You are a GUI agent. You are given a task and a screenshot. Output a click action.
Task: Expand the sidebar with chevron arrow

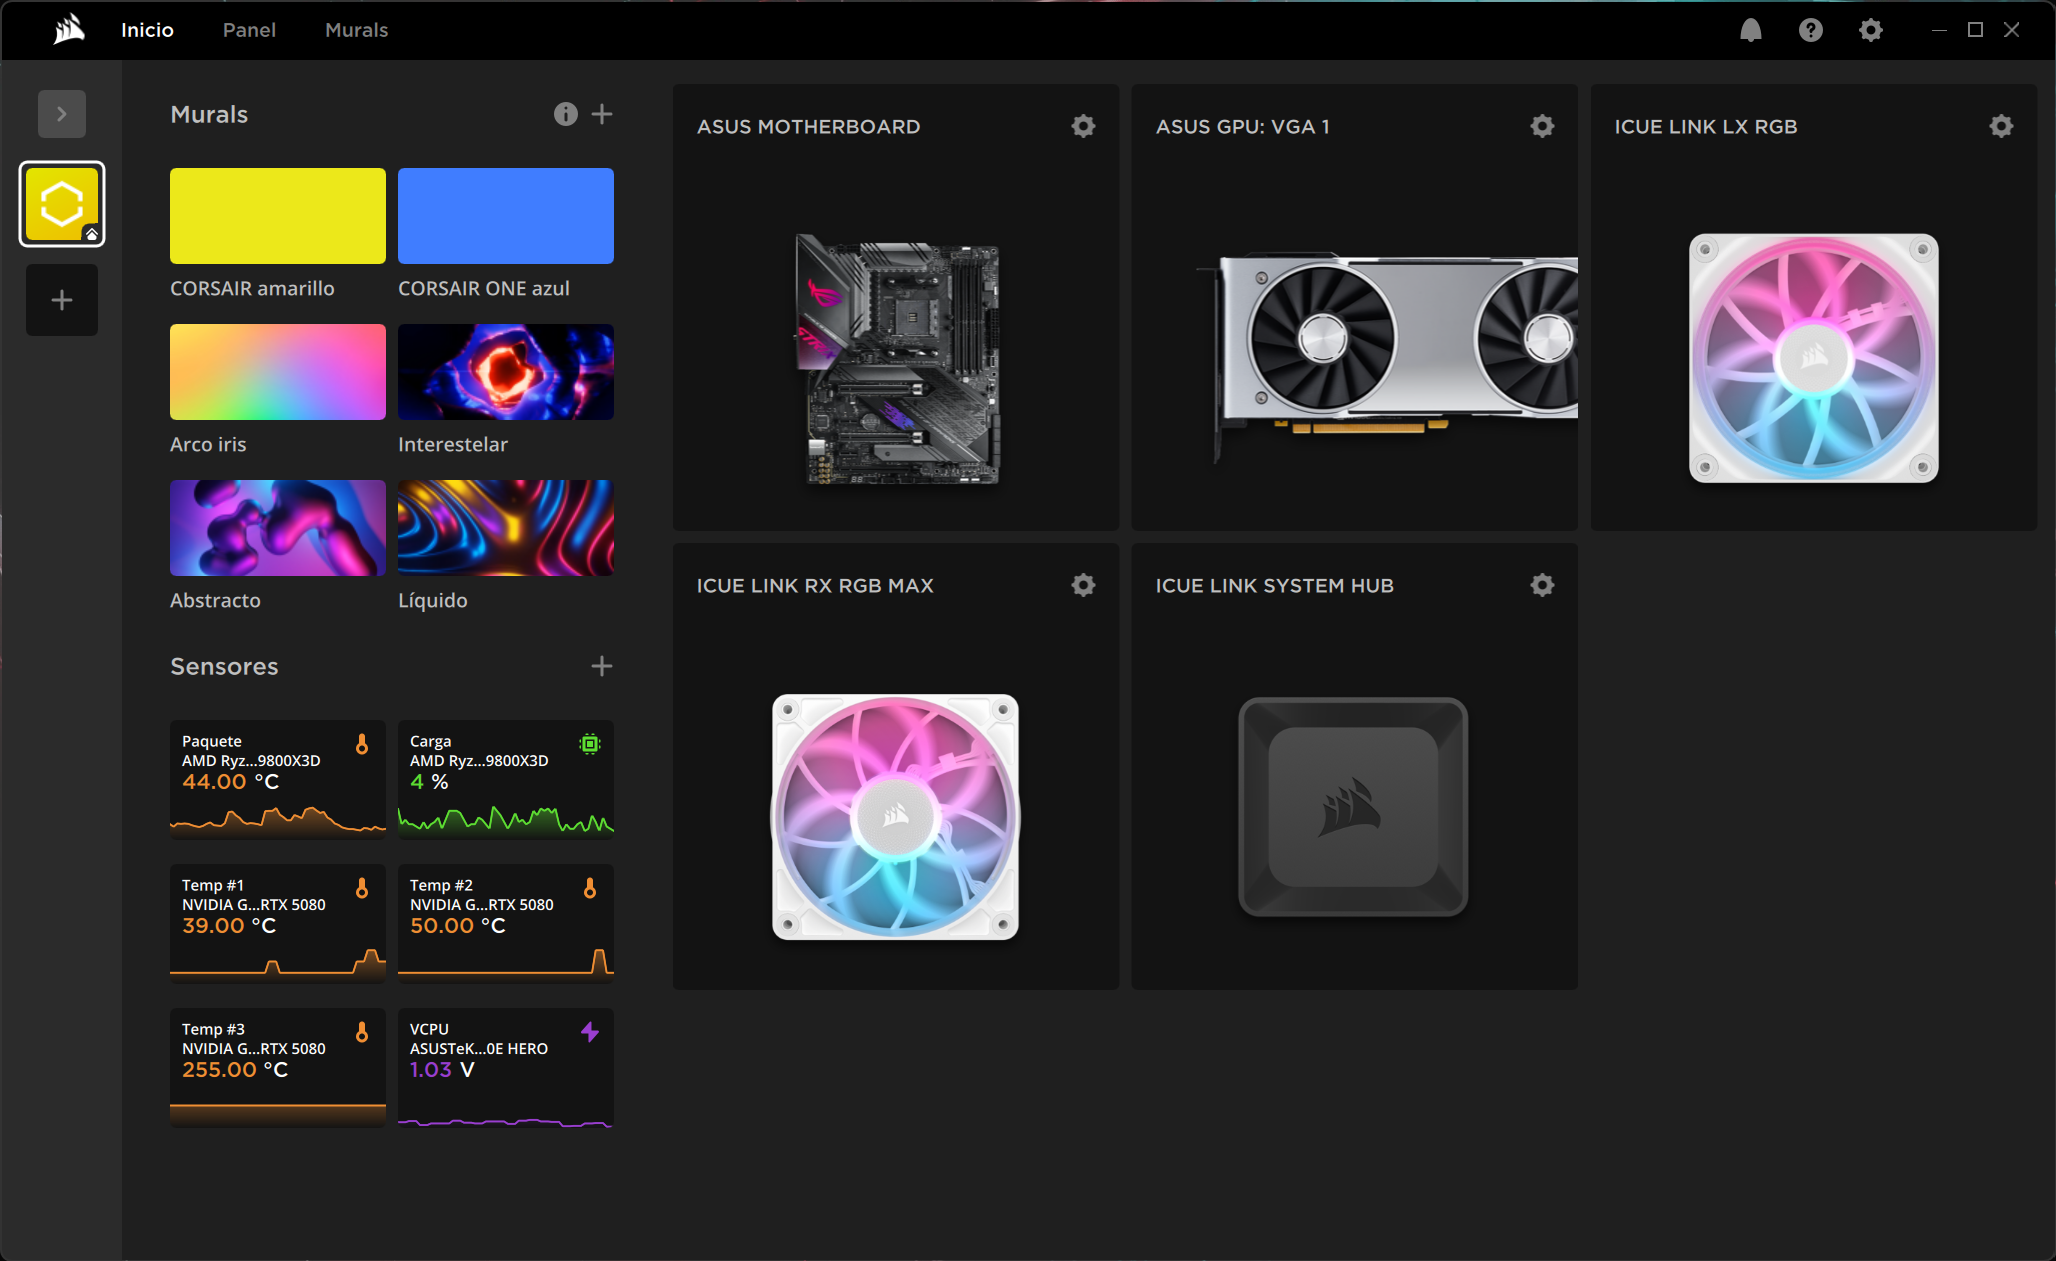pyautogui.click(x=62, y=114)
